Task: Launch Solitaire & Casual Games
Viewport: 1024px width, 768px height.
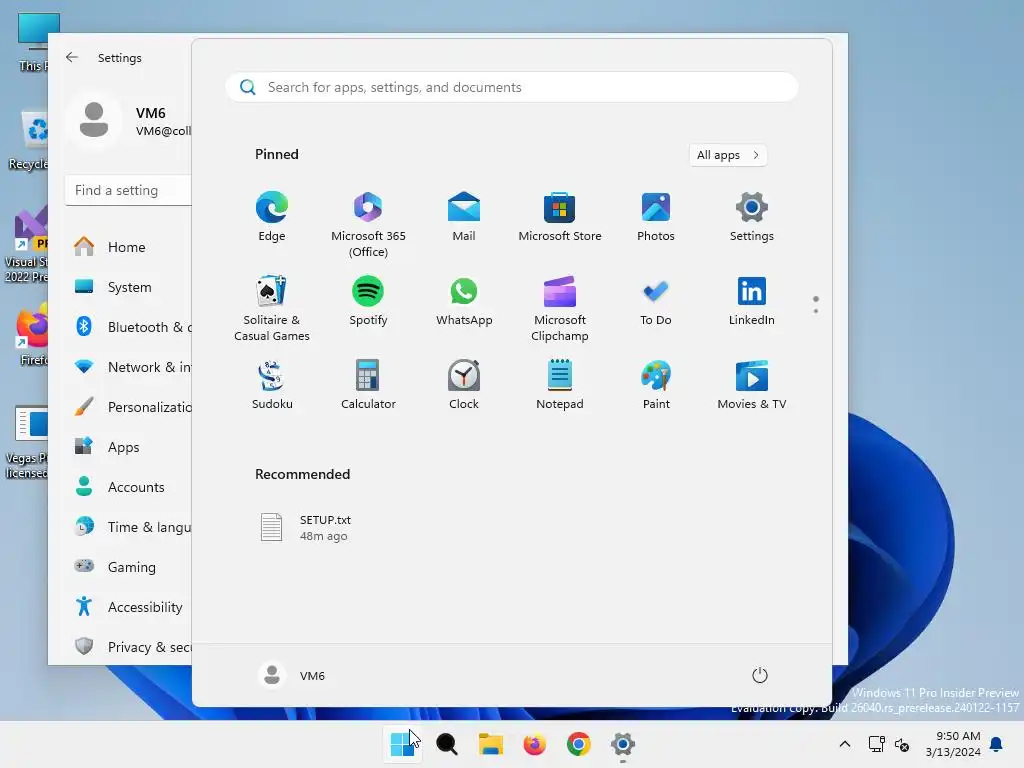Action: [272, 309]
